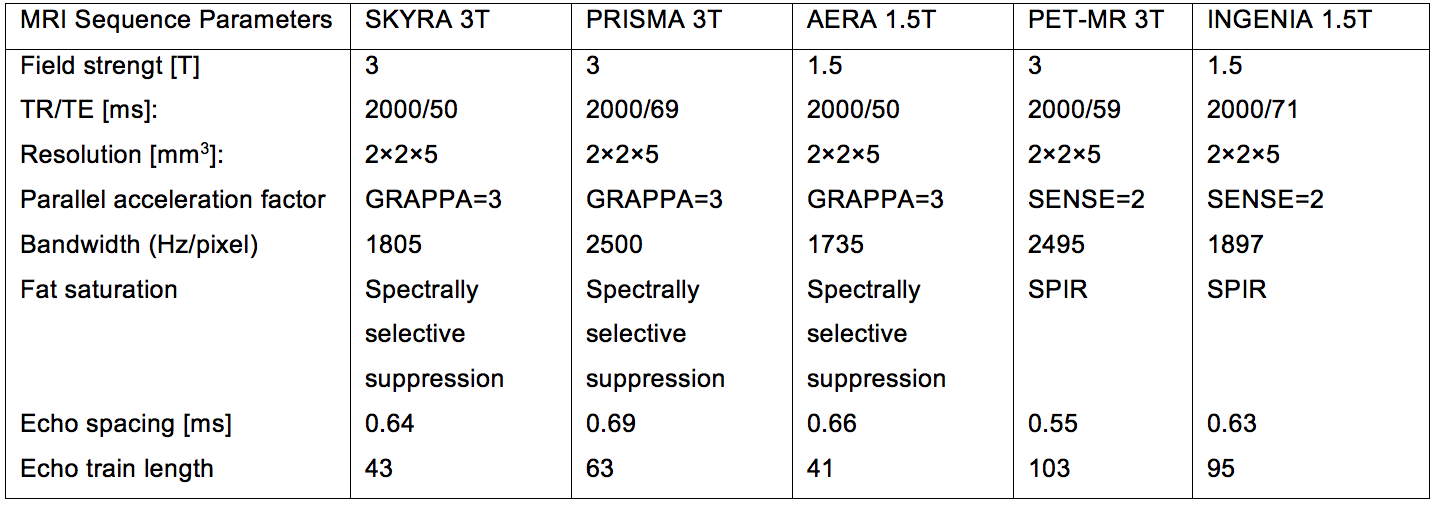Select the Parallel acceleration factor row label
This screenshot has width=1437, height=505.
pyautogui.click(x=173, y=200)
